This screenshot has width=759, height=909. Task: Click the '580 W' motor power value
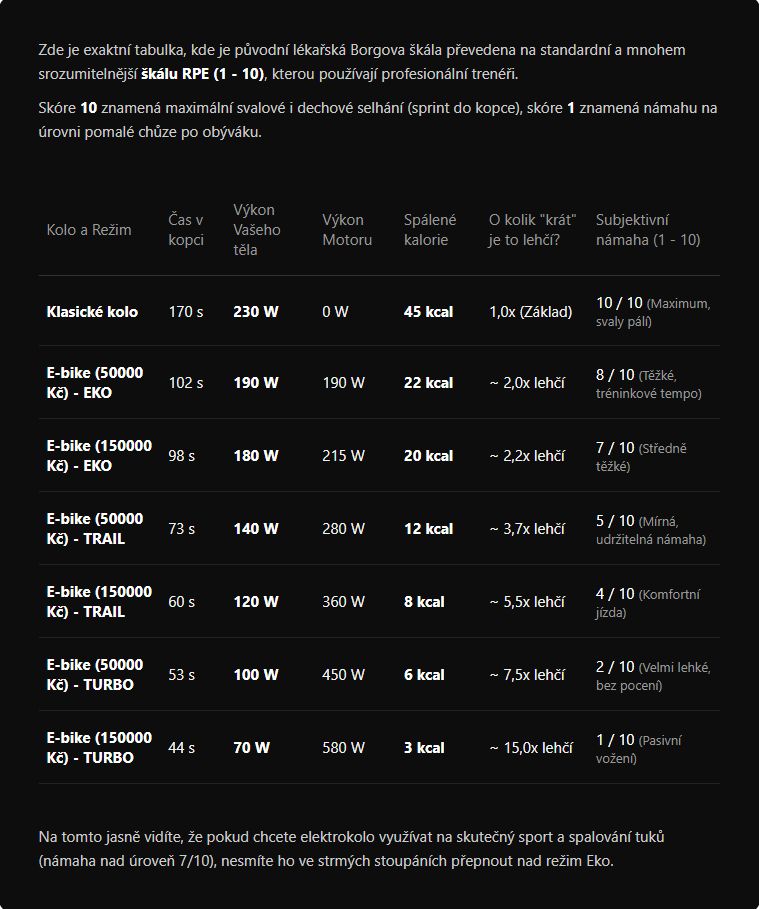point(343,748)
